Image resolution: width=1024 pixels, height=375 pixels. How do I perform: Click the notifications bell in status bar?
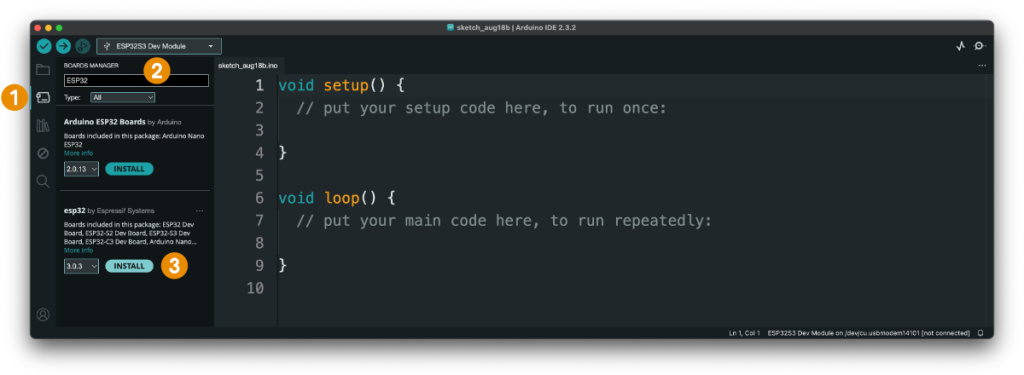980,333
